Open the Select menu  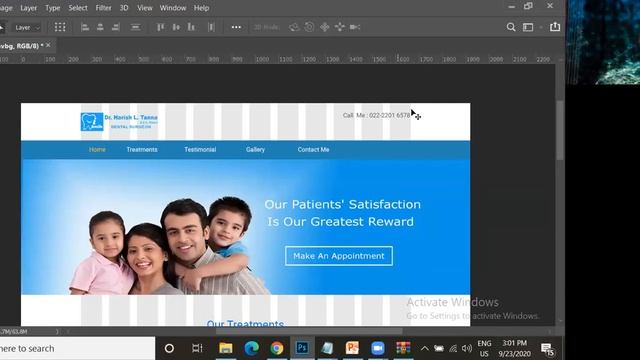(x=78, y=8)
